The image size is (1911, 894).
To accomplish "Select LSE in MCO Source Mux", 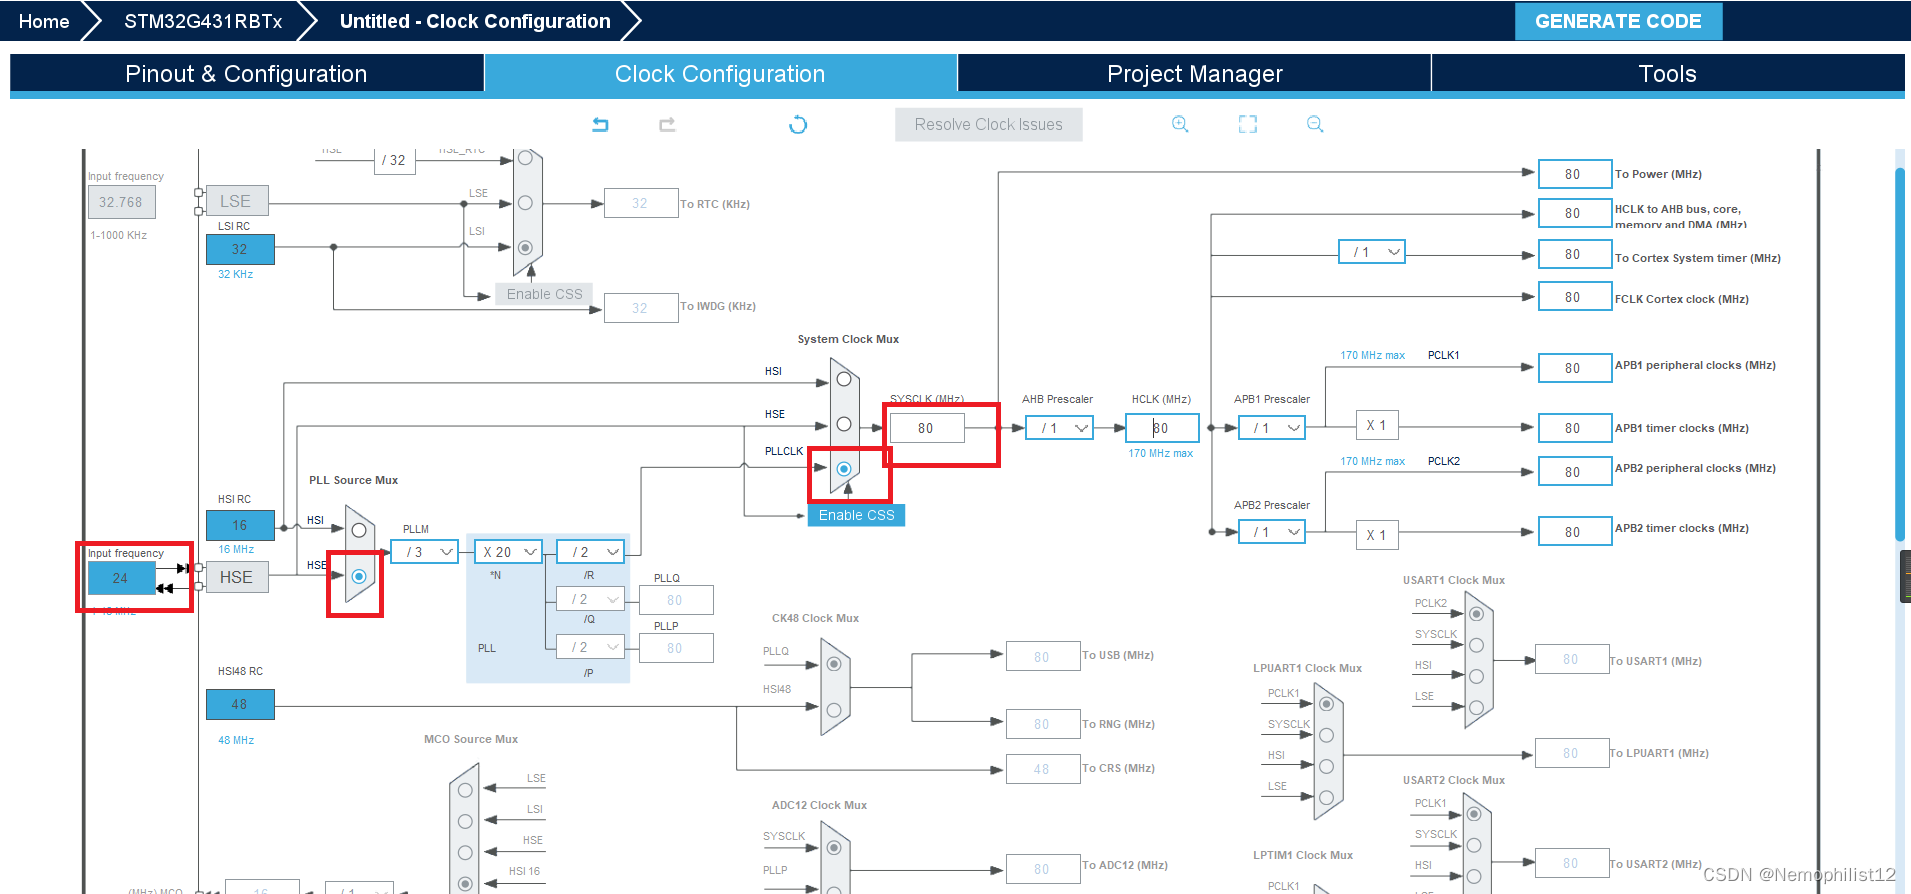I will click(x=465, y=790).
